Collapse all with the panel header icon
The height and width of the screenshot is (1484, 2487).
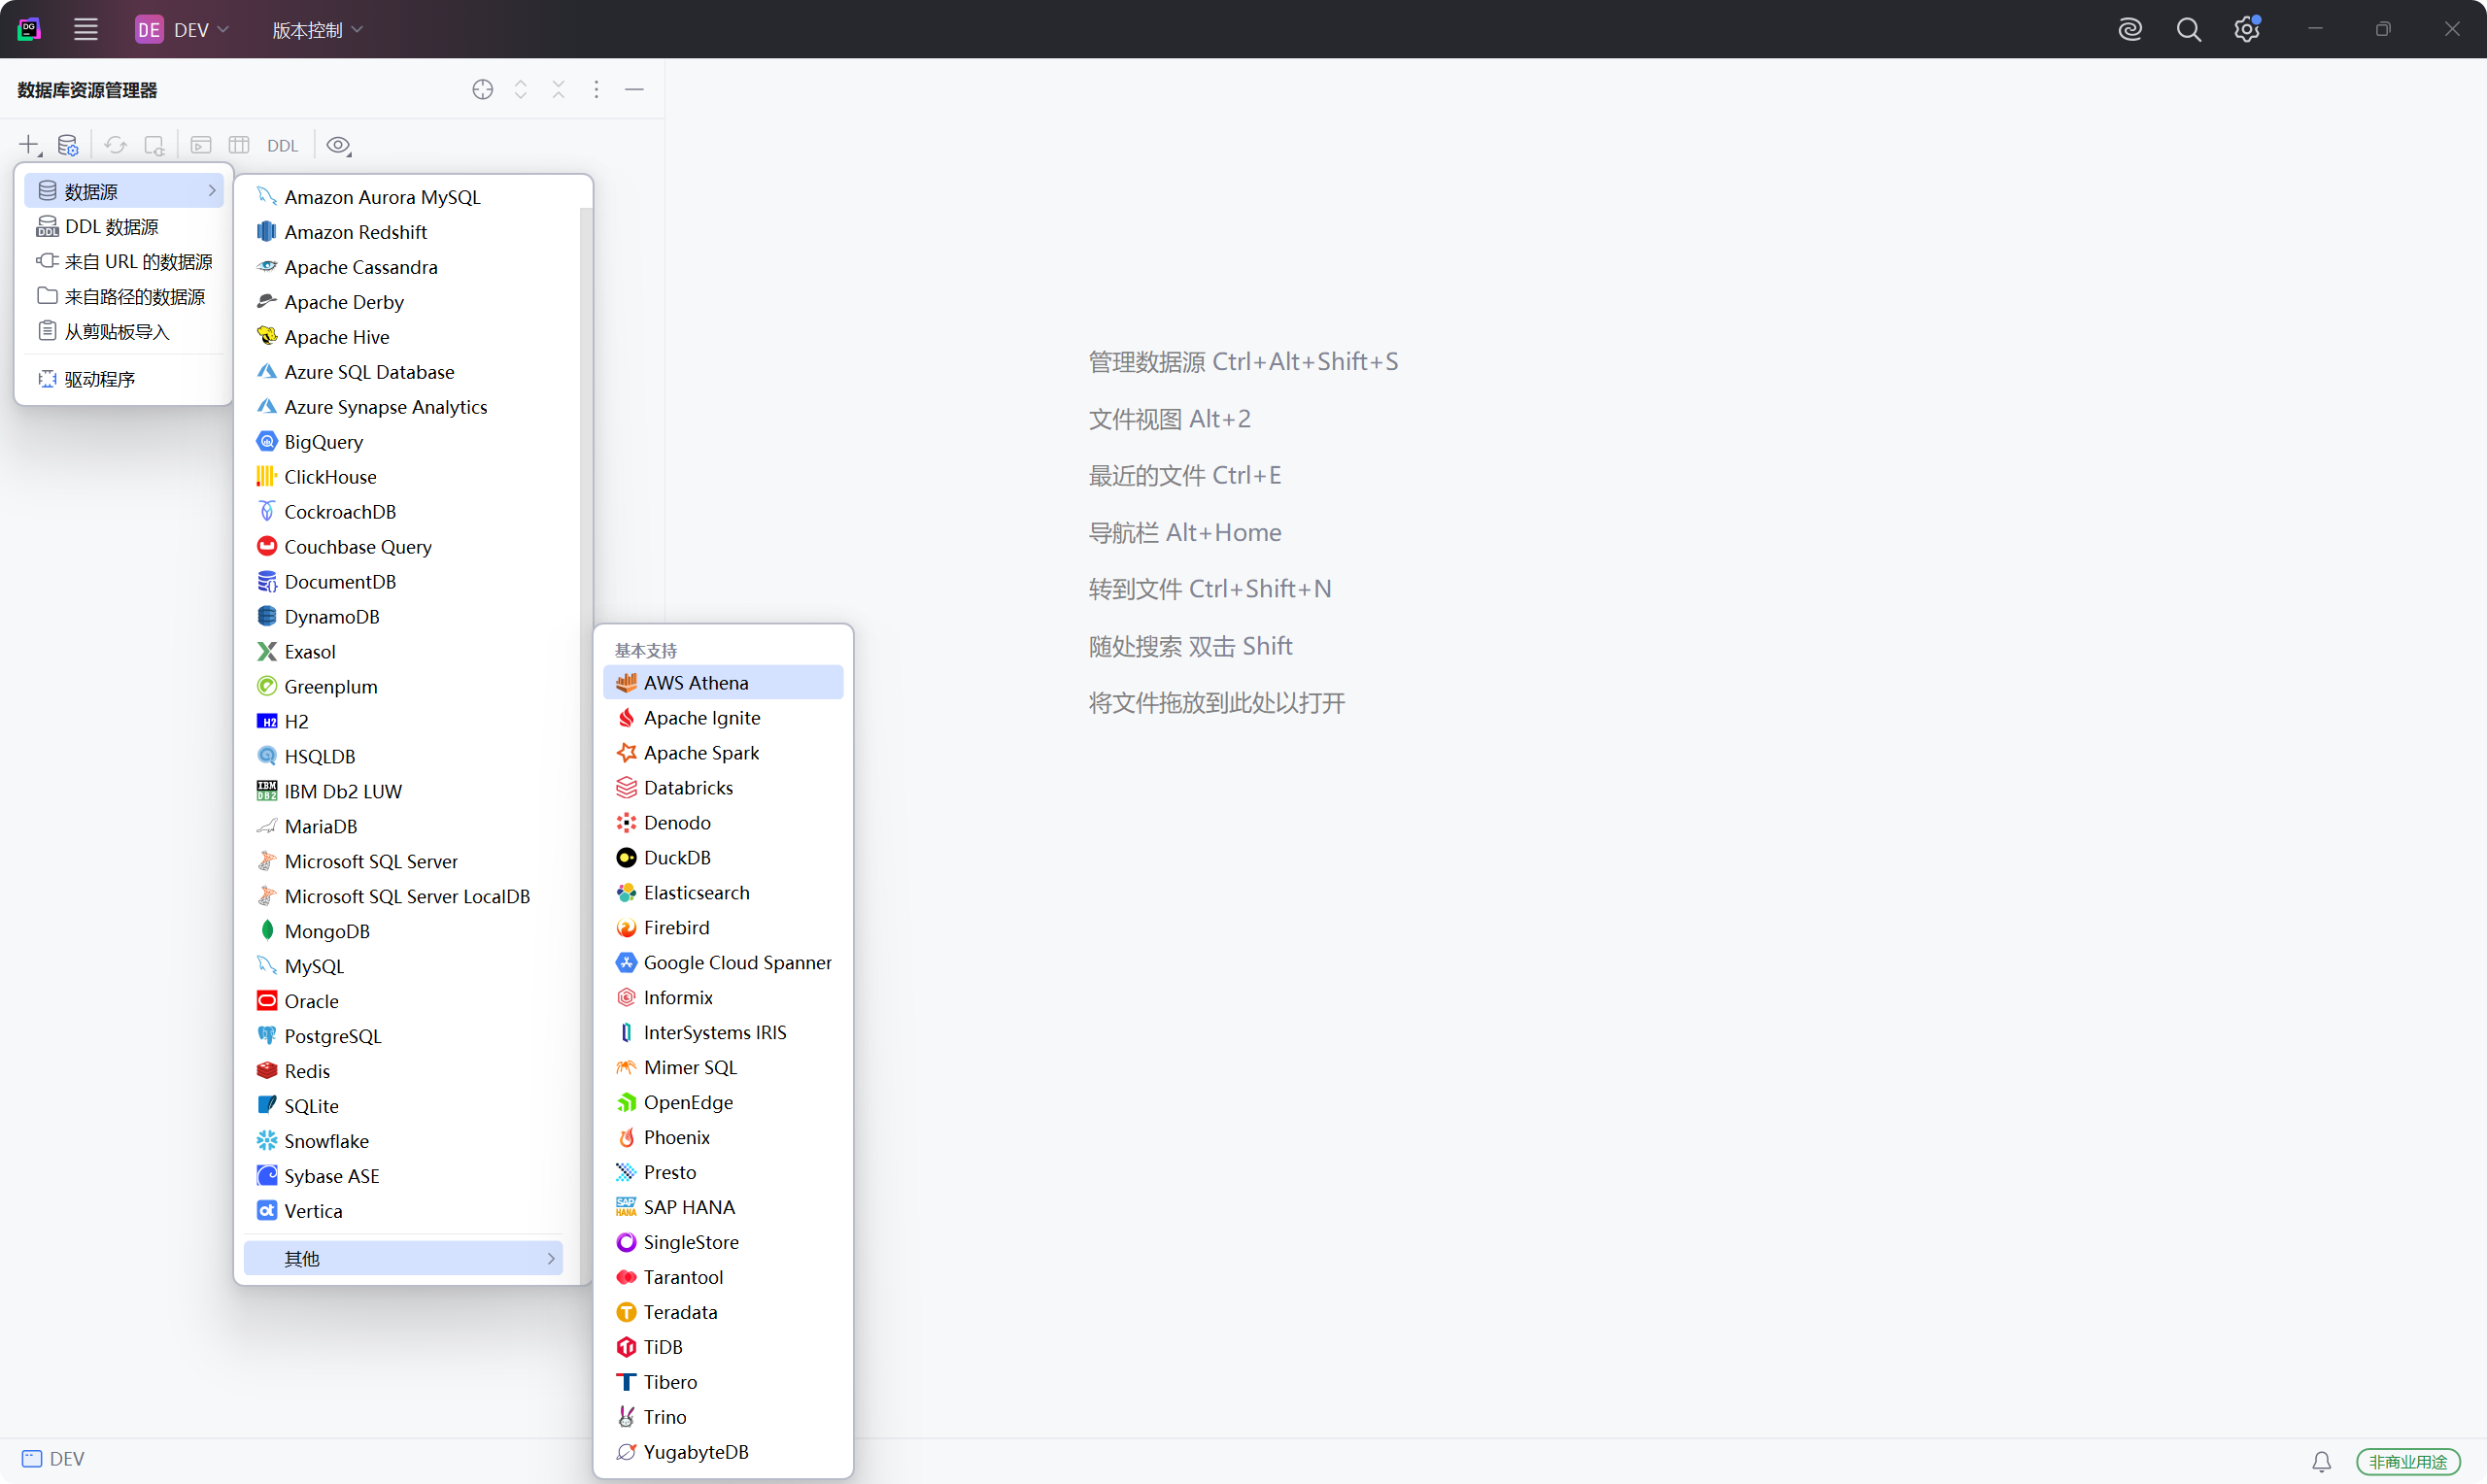point(558,89)
